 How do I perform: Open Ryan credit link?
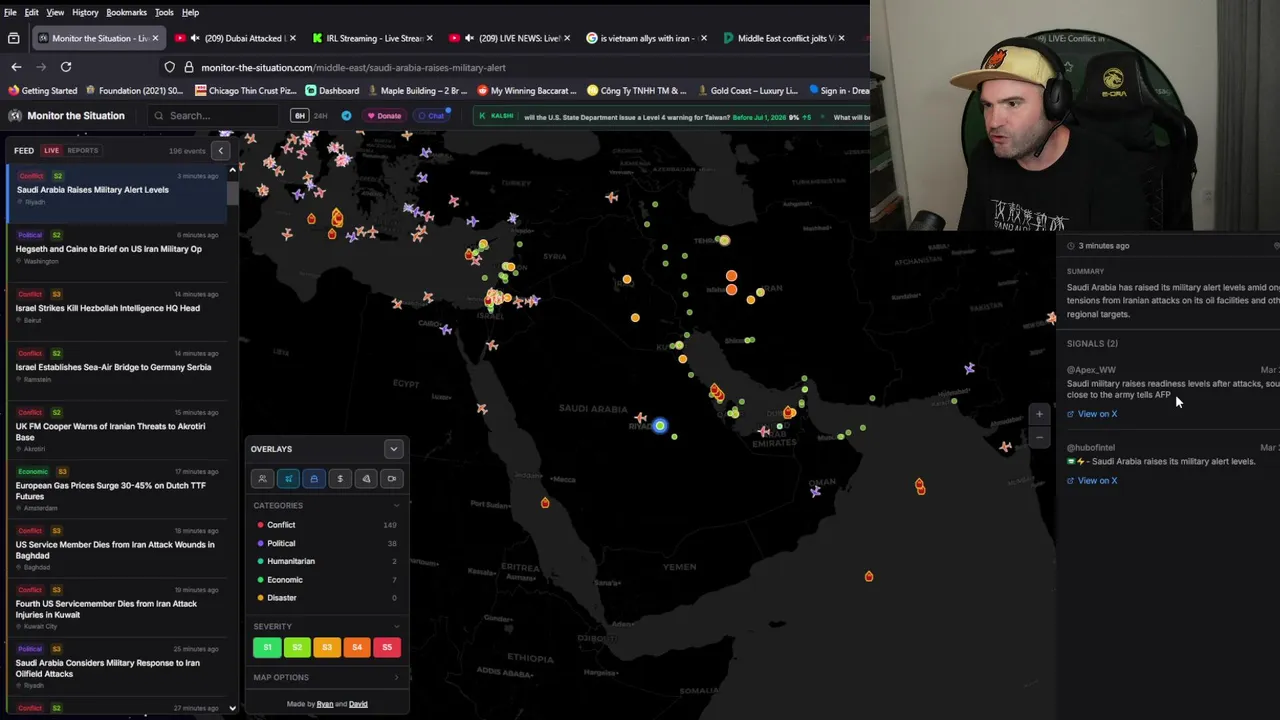pyautogui.click(x=324, y=704)
